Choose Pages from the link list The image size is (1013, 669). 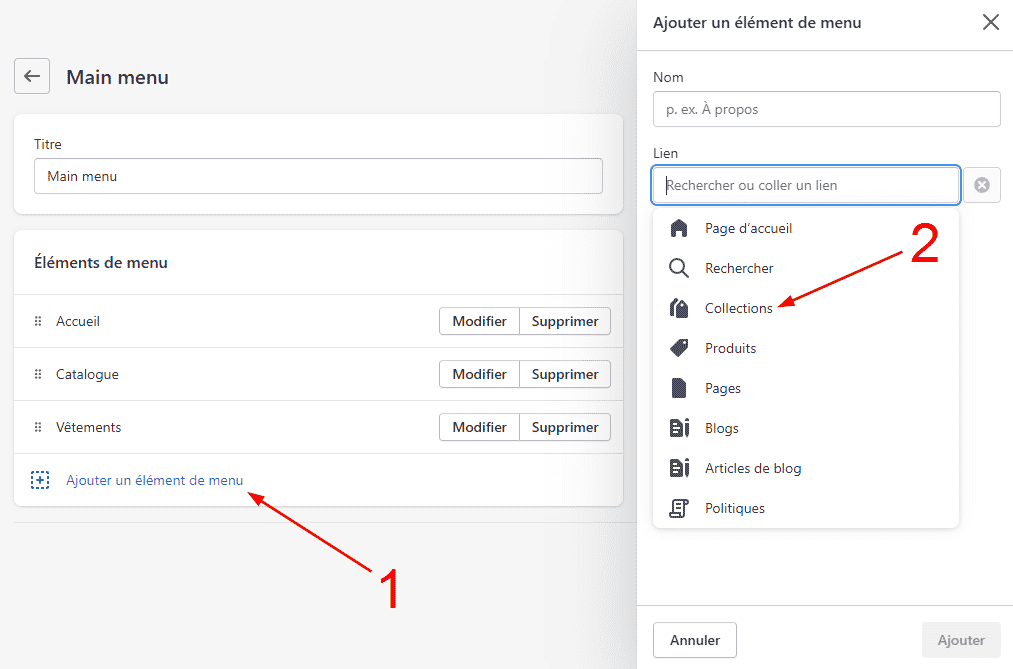[722, 388]
